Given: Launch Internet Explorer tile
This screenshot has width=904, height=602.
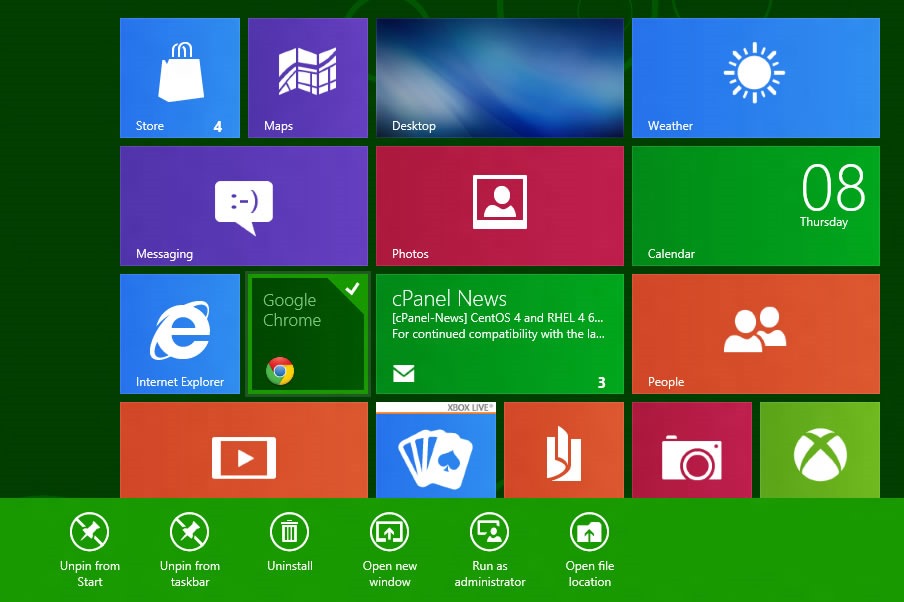Looking at the screenshot, I should pos(180,333).
